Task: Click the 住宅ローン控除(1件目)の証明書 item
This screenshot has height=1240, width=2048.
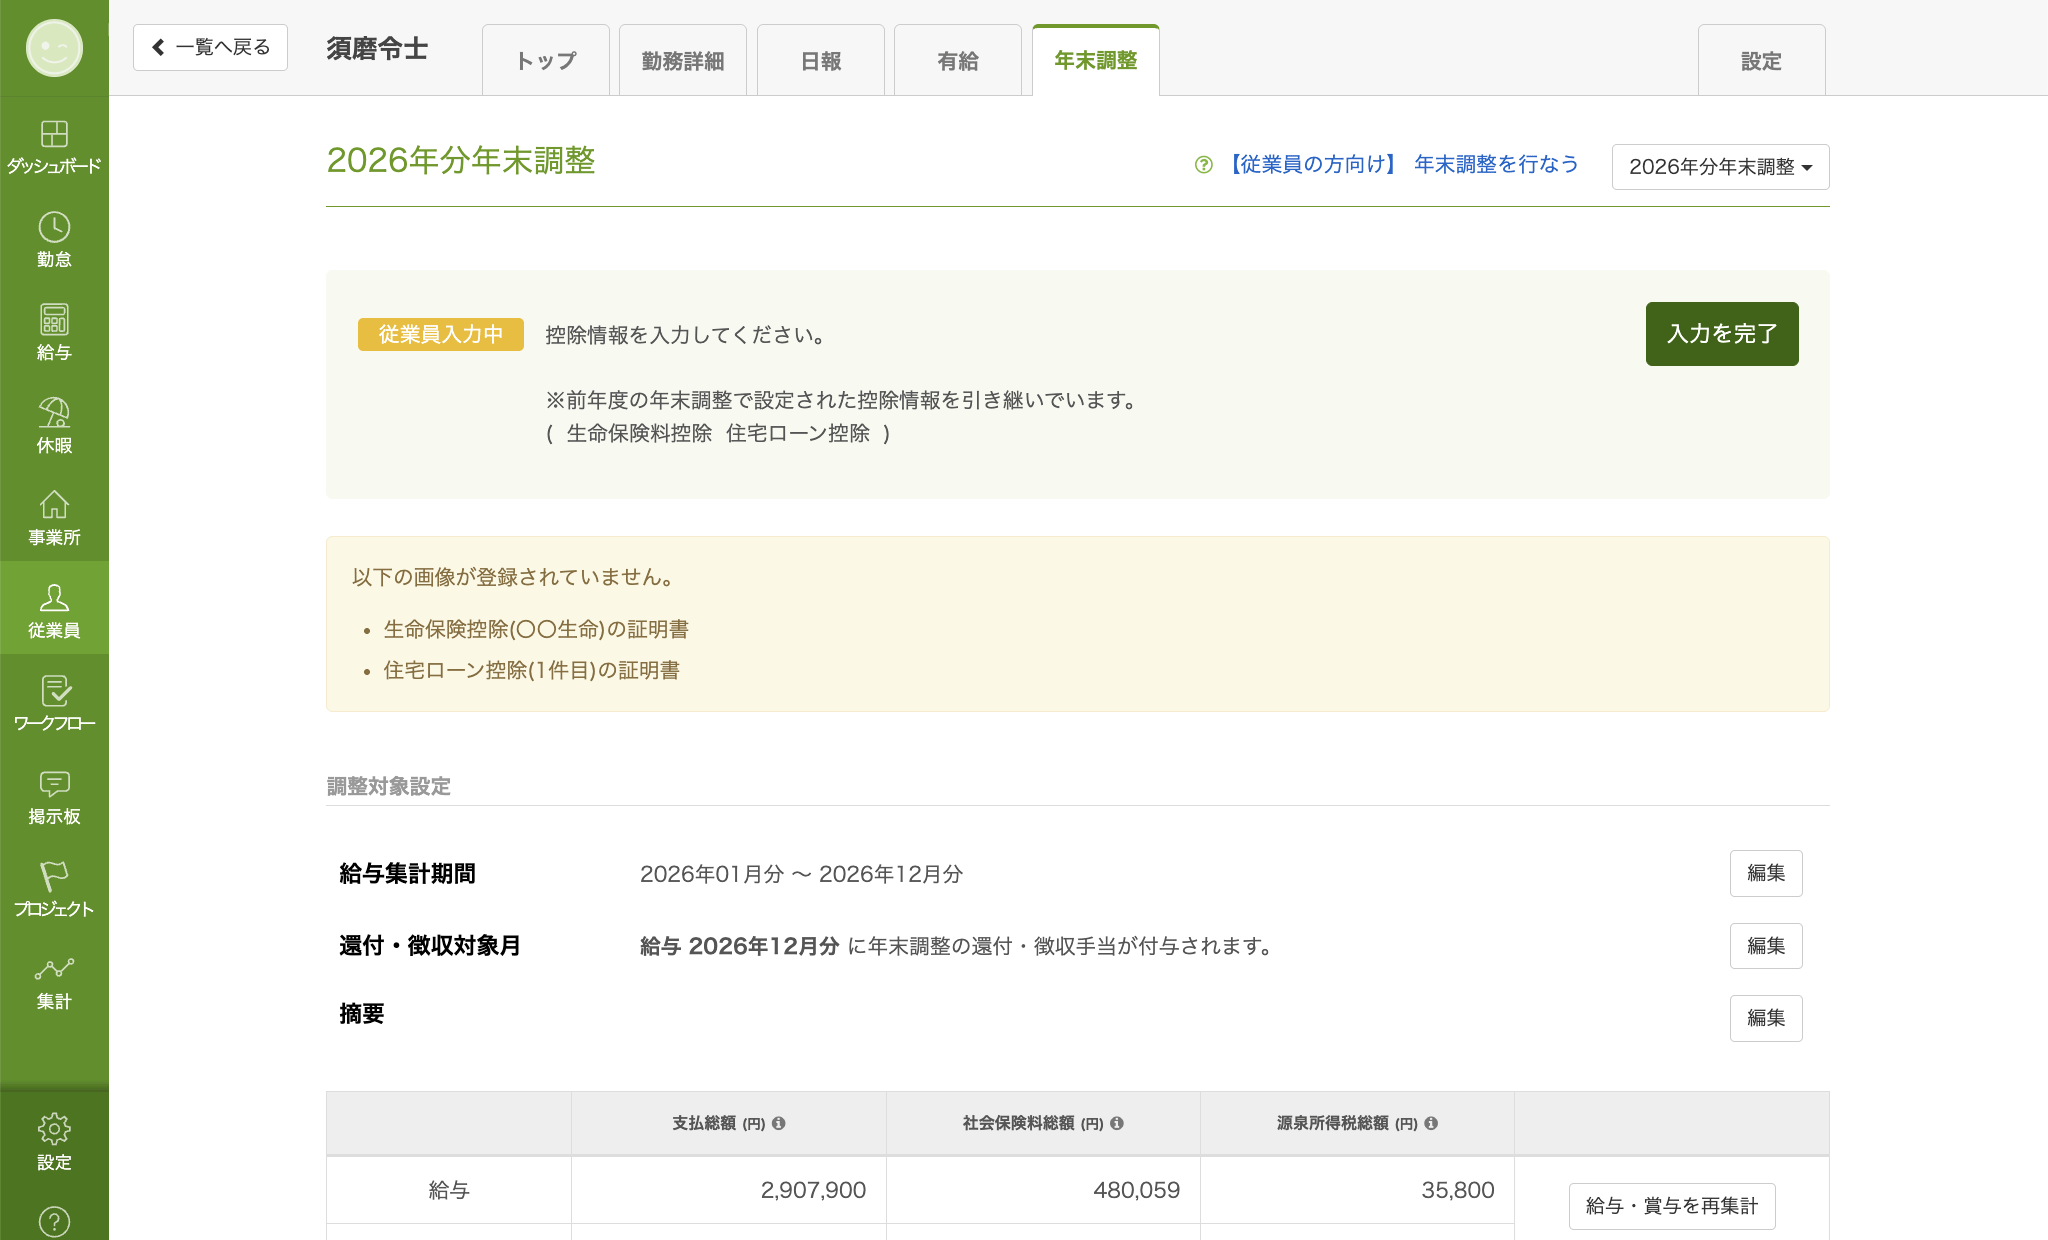Action: 532,670
